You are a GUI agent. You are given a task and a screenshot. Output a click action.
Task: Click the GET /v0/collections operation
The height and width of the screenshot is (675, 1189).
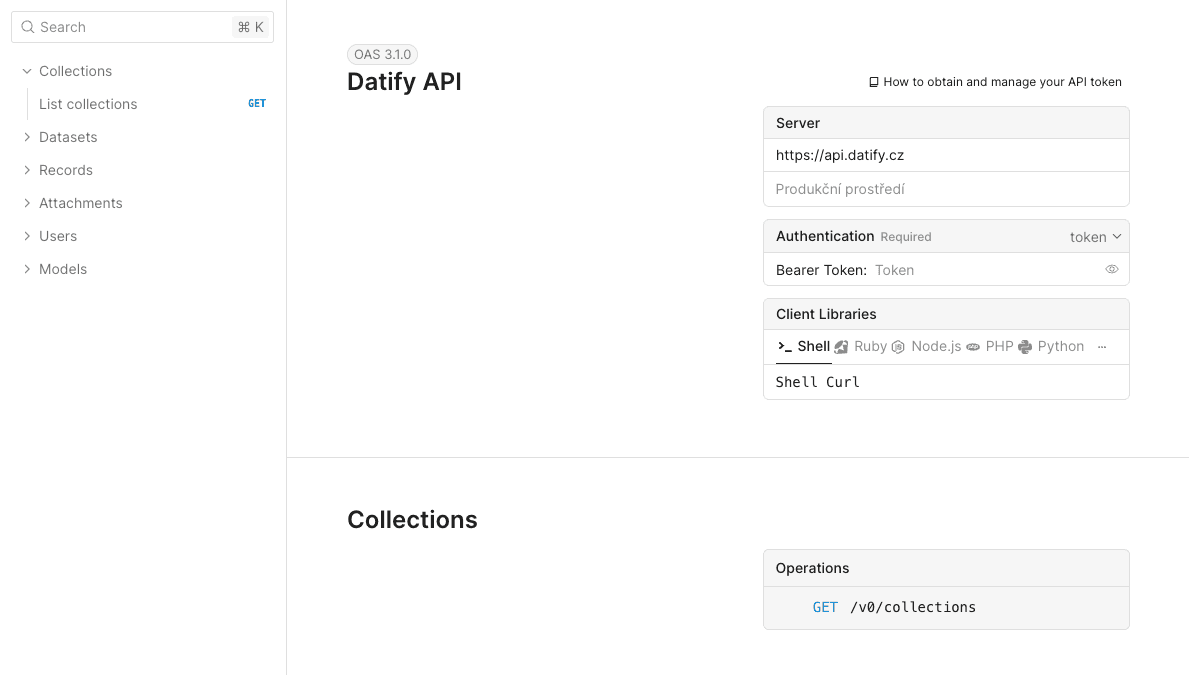click(x=895, y=607)
